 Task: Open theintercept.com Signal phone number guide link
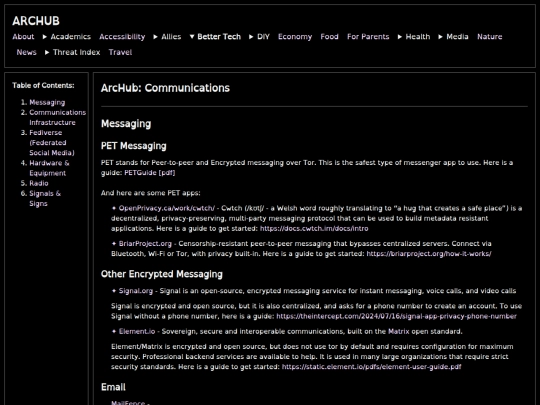396,316
